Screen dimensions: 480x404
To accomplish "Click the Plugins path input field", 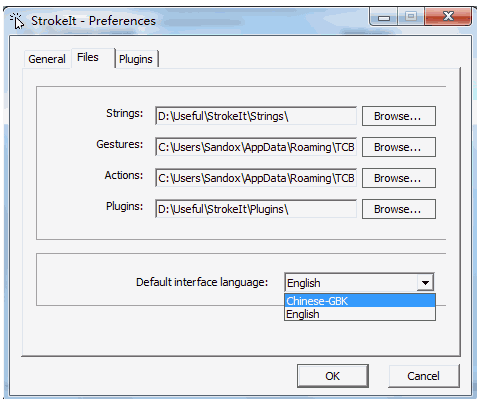I will pyautogui.click(x=256, y=209).
